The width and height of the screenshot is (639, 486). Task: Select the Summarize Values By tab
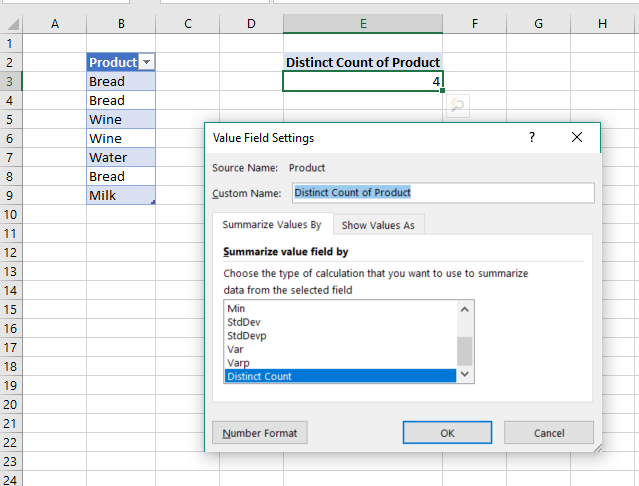(272, 225)
